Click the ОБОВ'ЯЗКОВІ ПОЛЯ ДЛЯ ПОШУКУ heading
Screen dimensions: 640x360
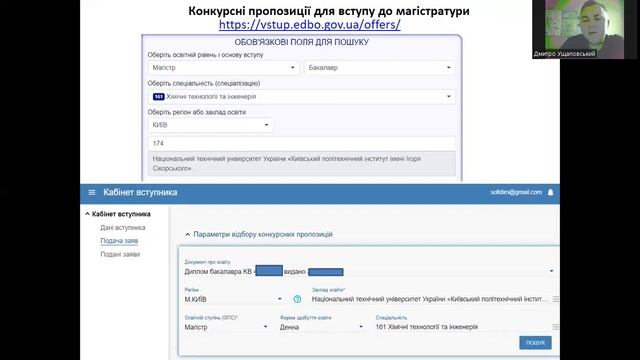tap(302, 42)
